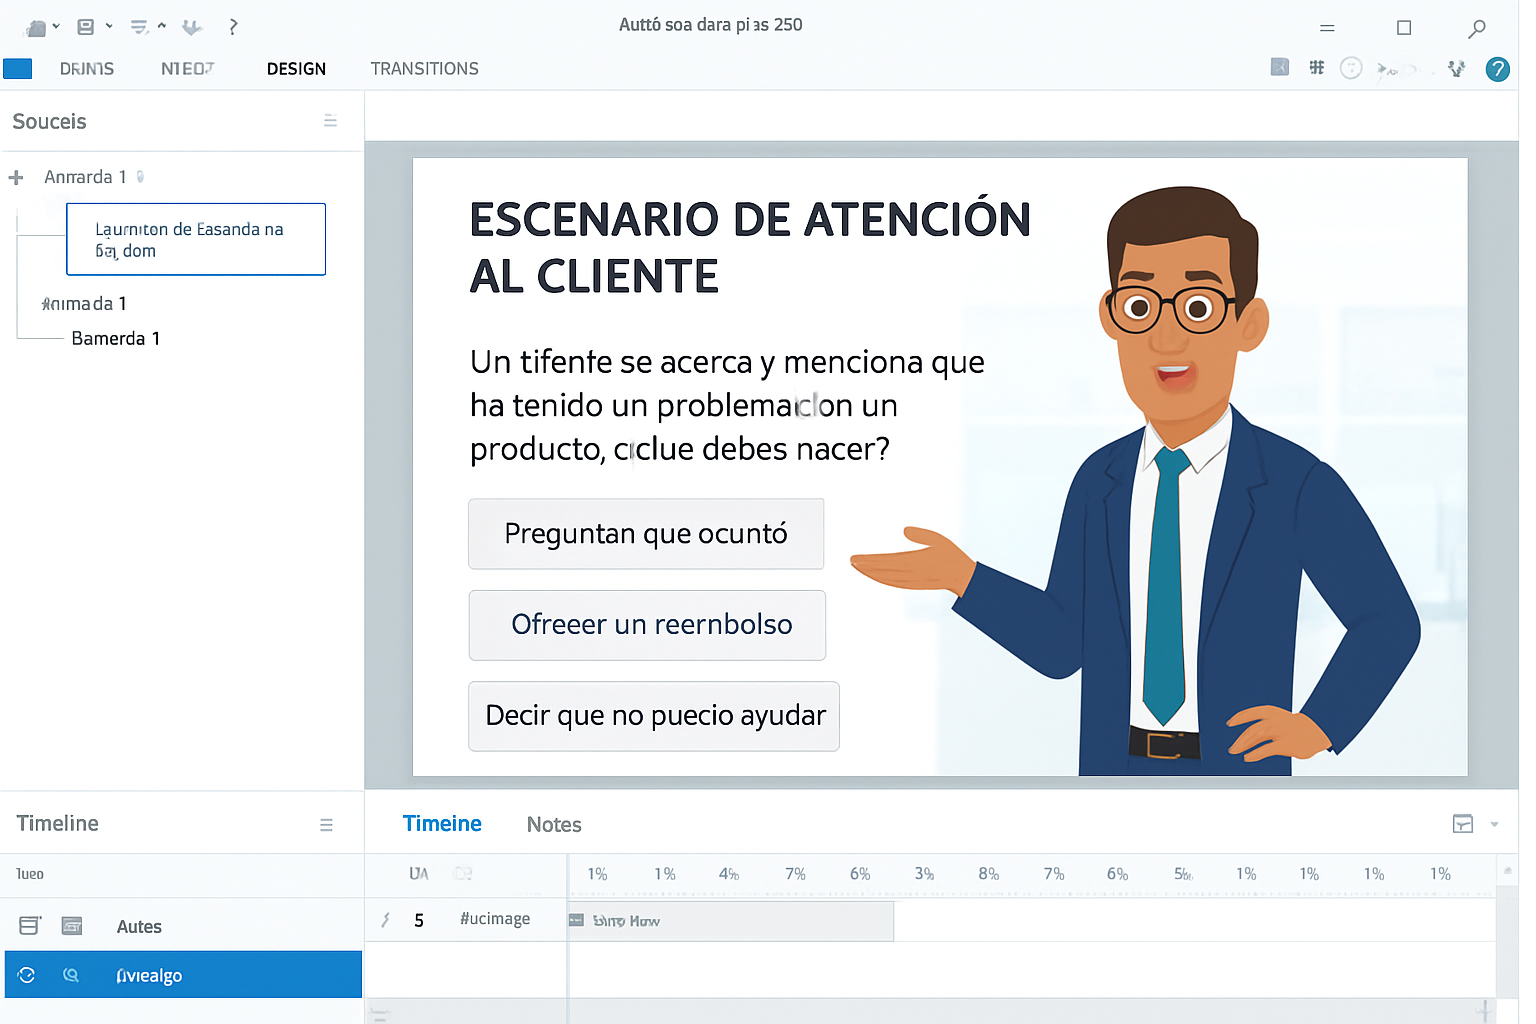Select the Bamerda 1 item in the Sources tree
This screenshot has height=1024, width=1536.
tap(116, 338)
